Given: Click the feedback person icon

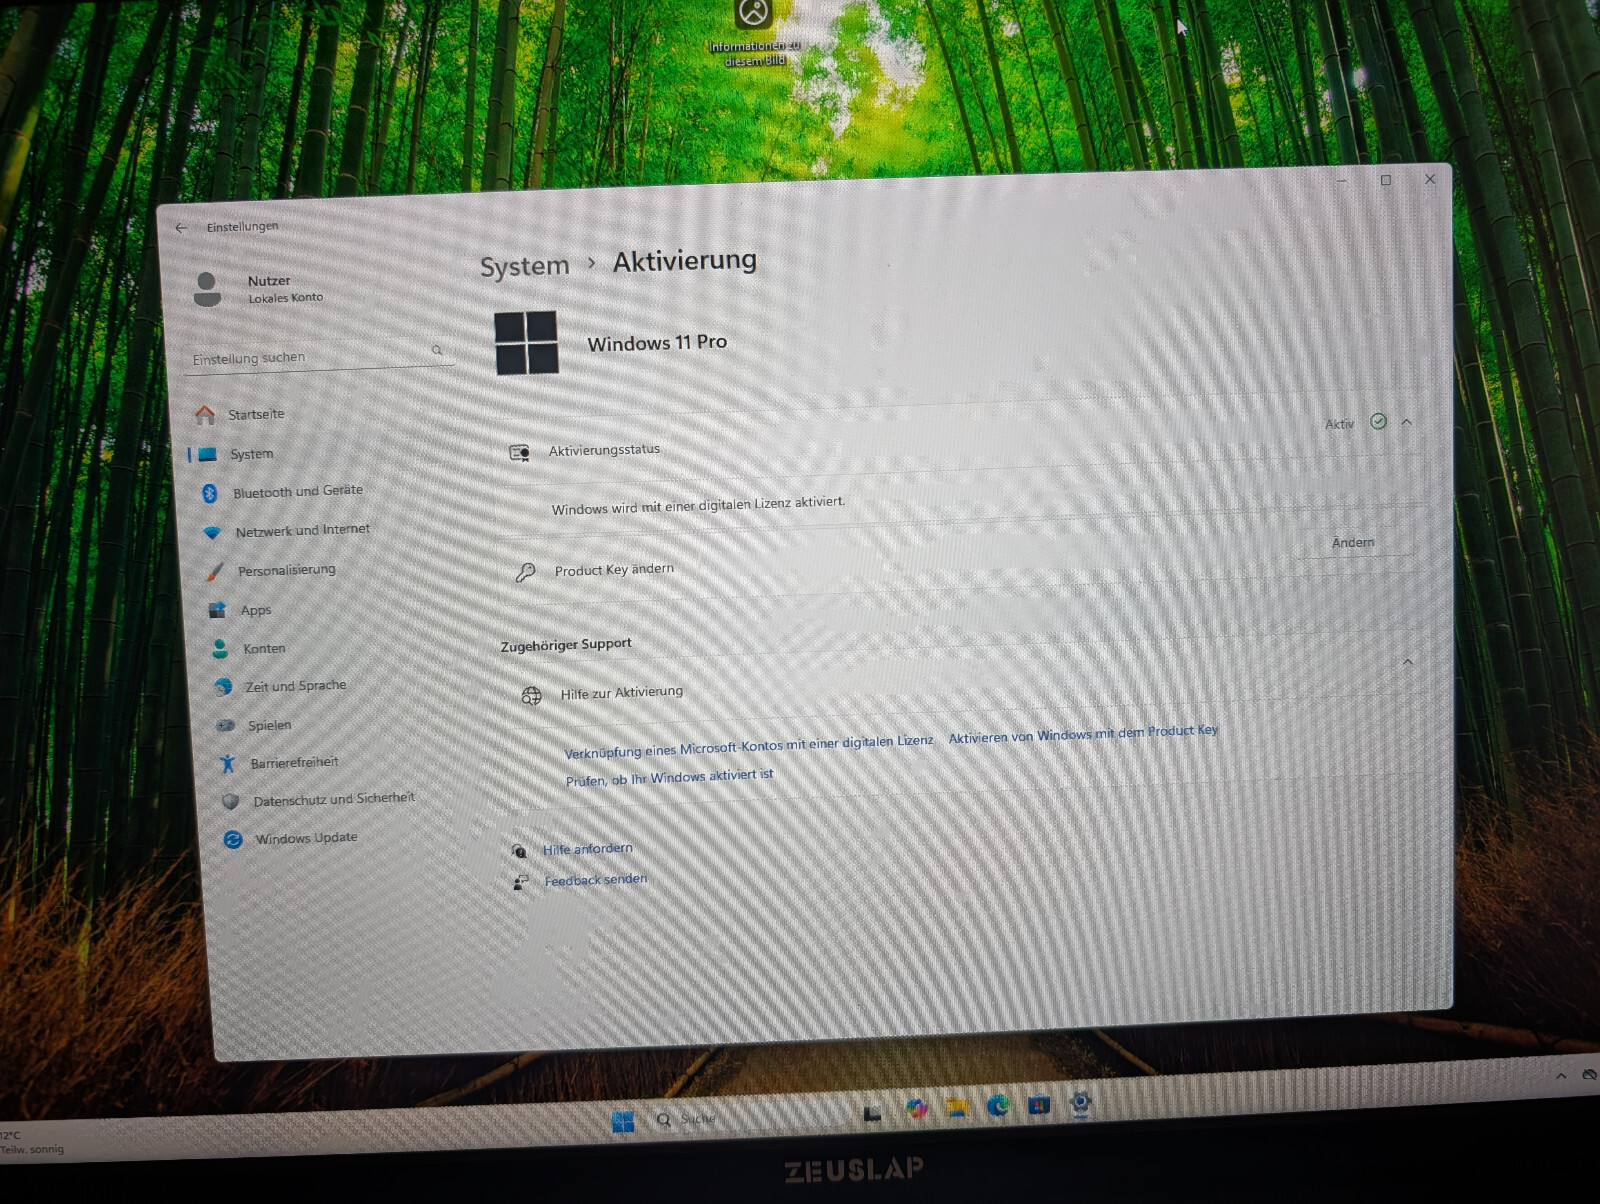Looking at the screenshot, I should click(520, 882).
